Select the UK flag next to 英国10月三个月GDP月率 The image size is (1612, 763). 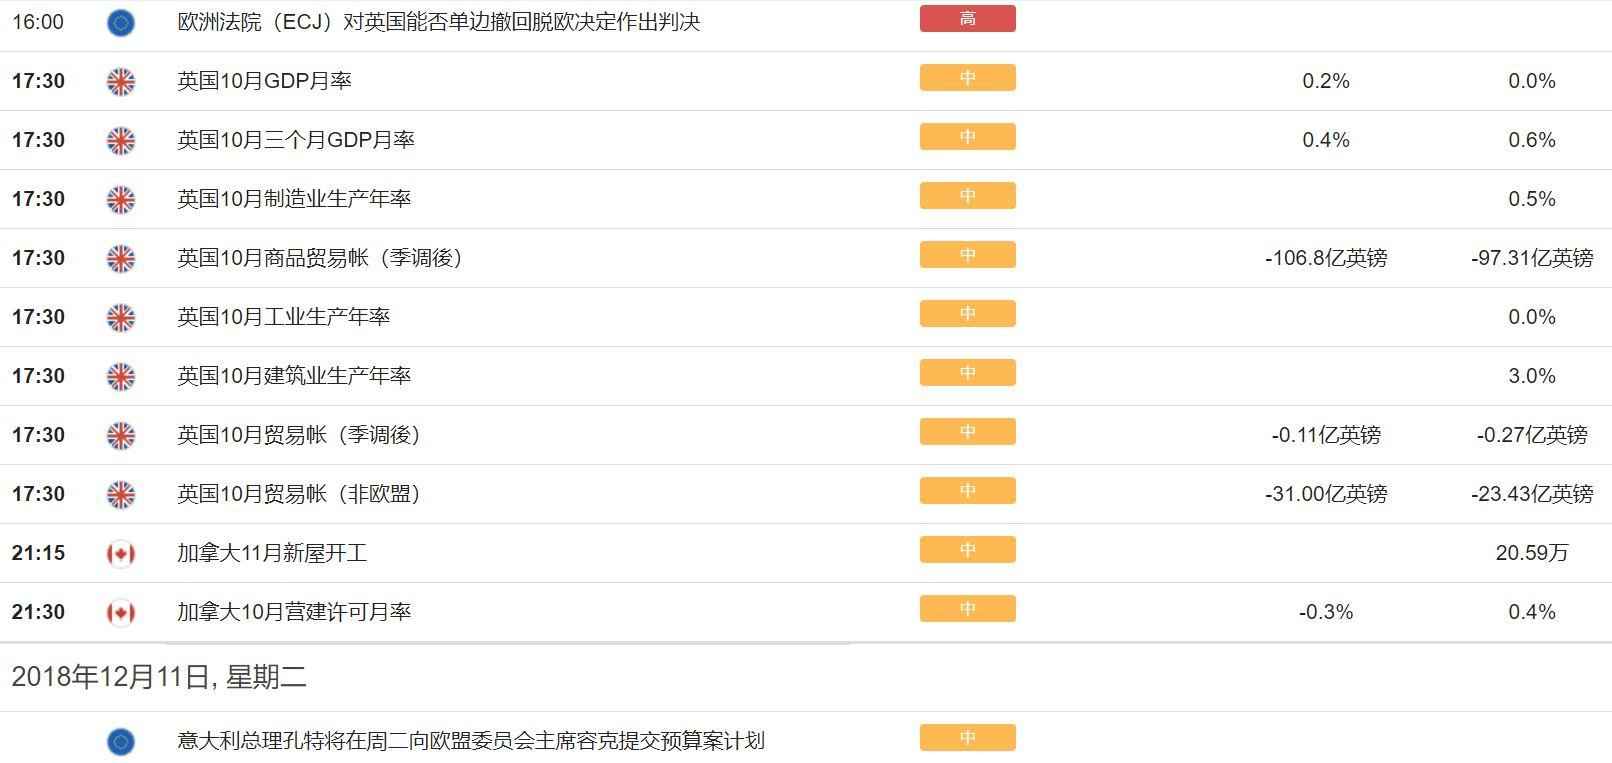coord(120,140)
